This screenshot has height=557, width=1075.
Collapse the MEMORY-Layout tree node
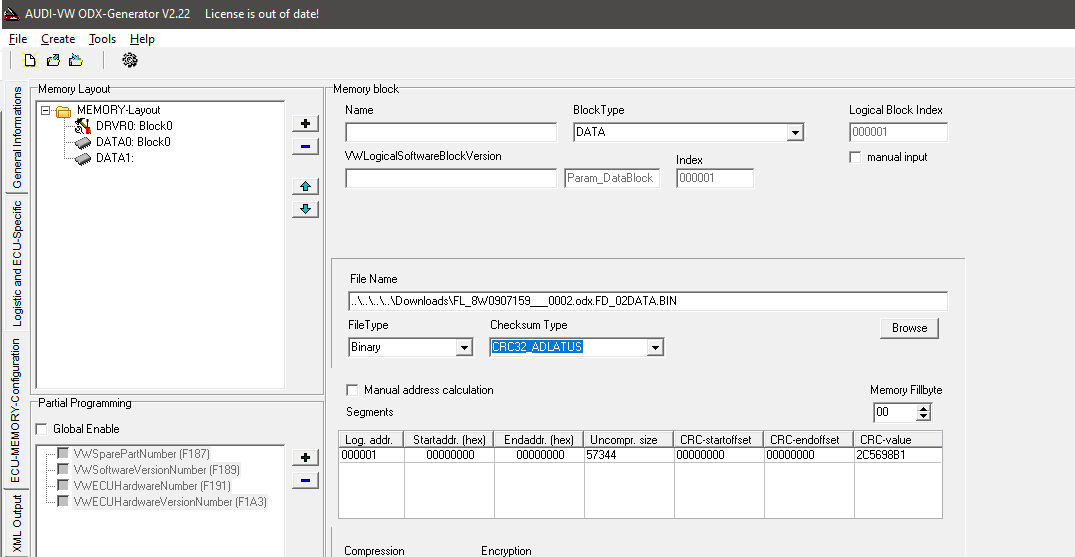click(45, 110)
